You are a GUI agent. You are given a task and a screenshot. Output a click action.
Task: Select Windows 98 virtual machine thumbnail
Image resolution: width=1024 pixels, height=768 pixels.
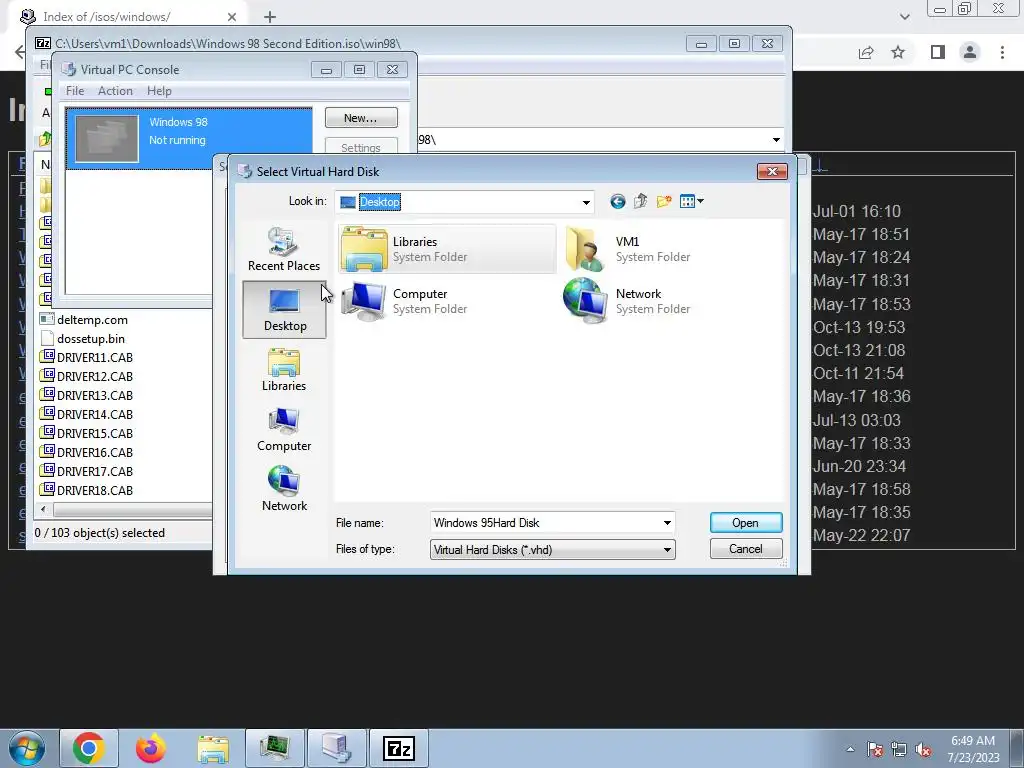pyautogui.click(x=106, y=138)
